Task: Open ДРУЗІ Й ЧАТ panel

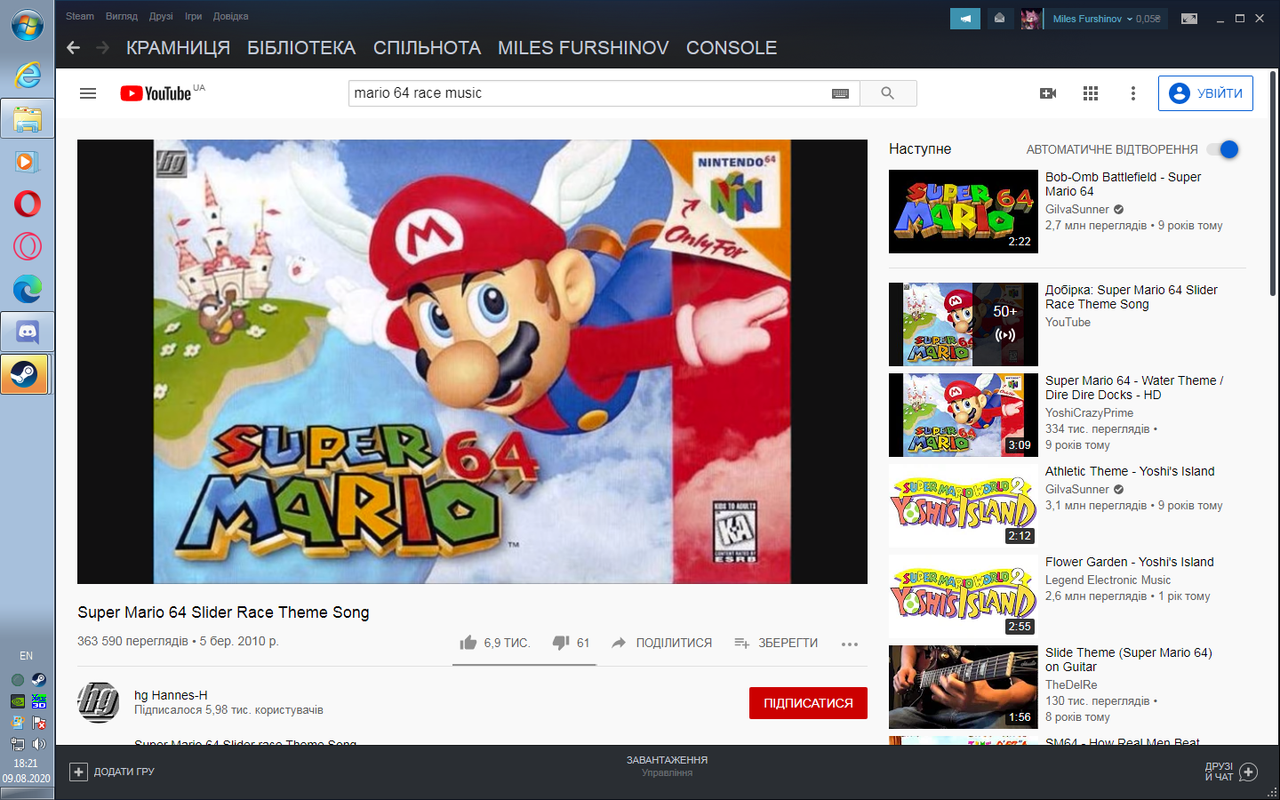Action: [x=1231, y=772]
